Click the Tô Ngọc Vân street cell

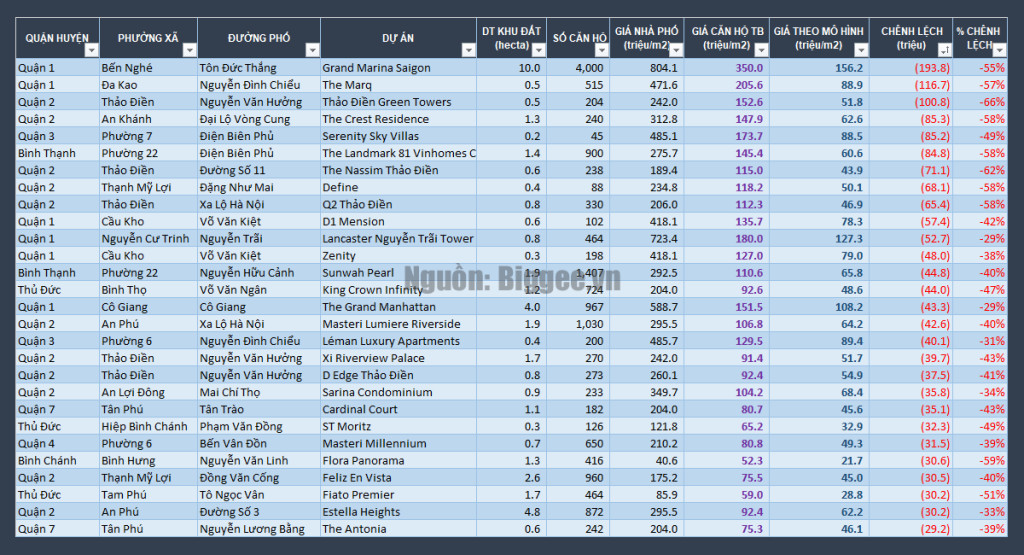tap(259, 494)
